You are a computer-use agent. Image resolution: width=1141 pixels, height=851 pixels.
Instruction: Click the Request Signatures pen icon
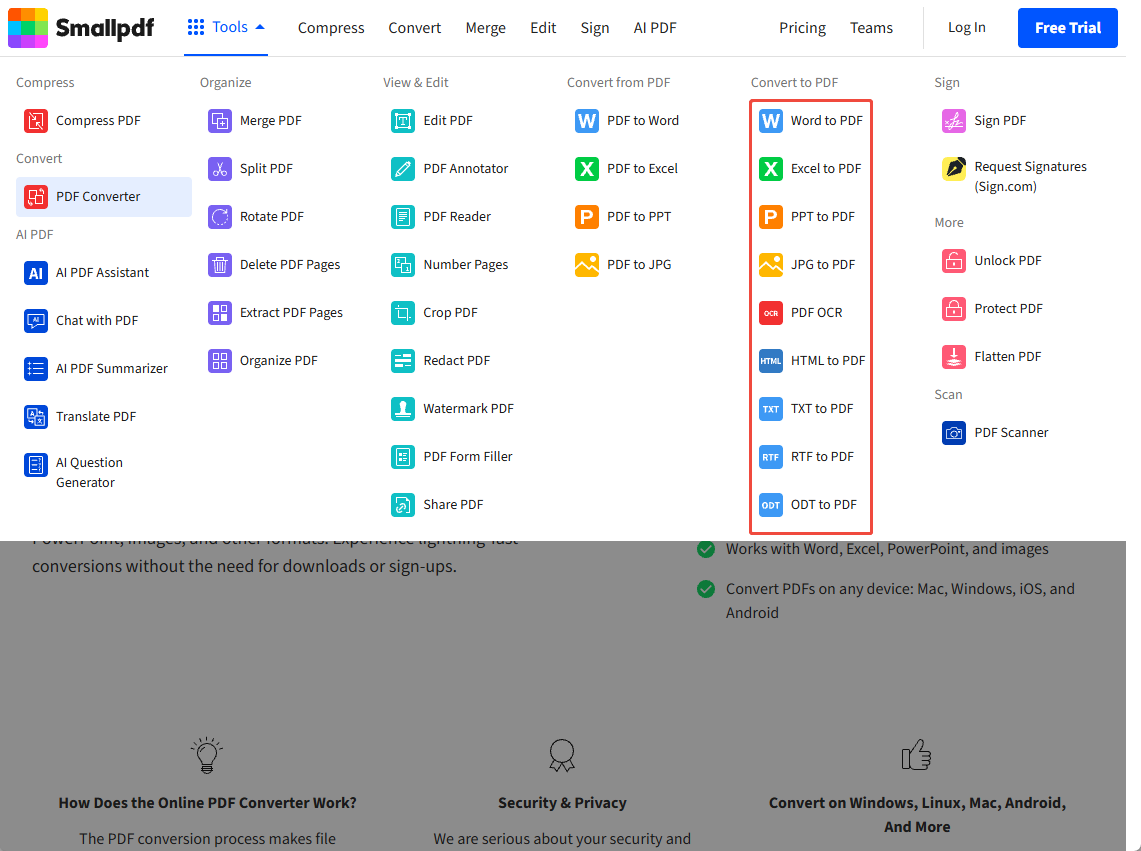coord(954,169)
